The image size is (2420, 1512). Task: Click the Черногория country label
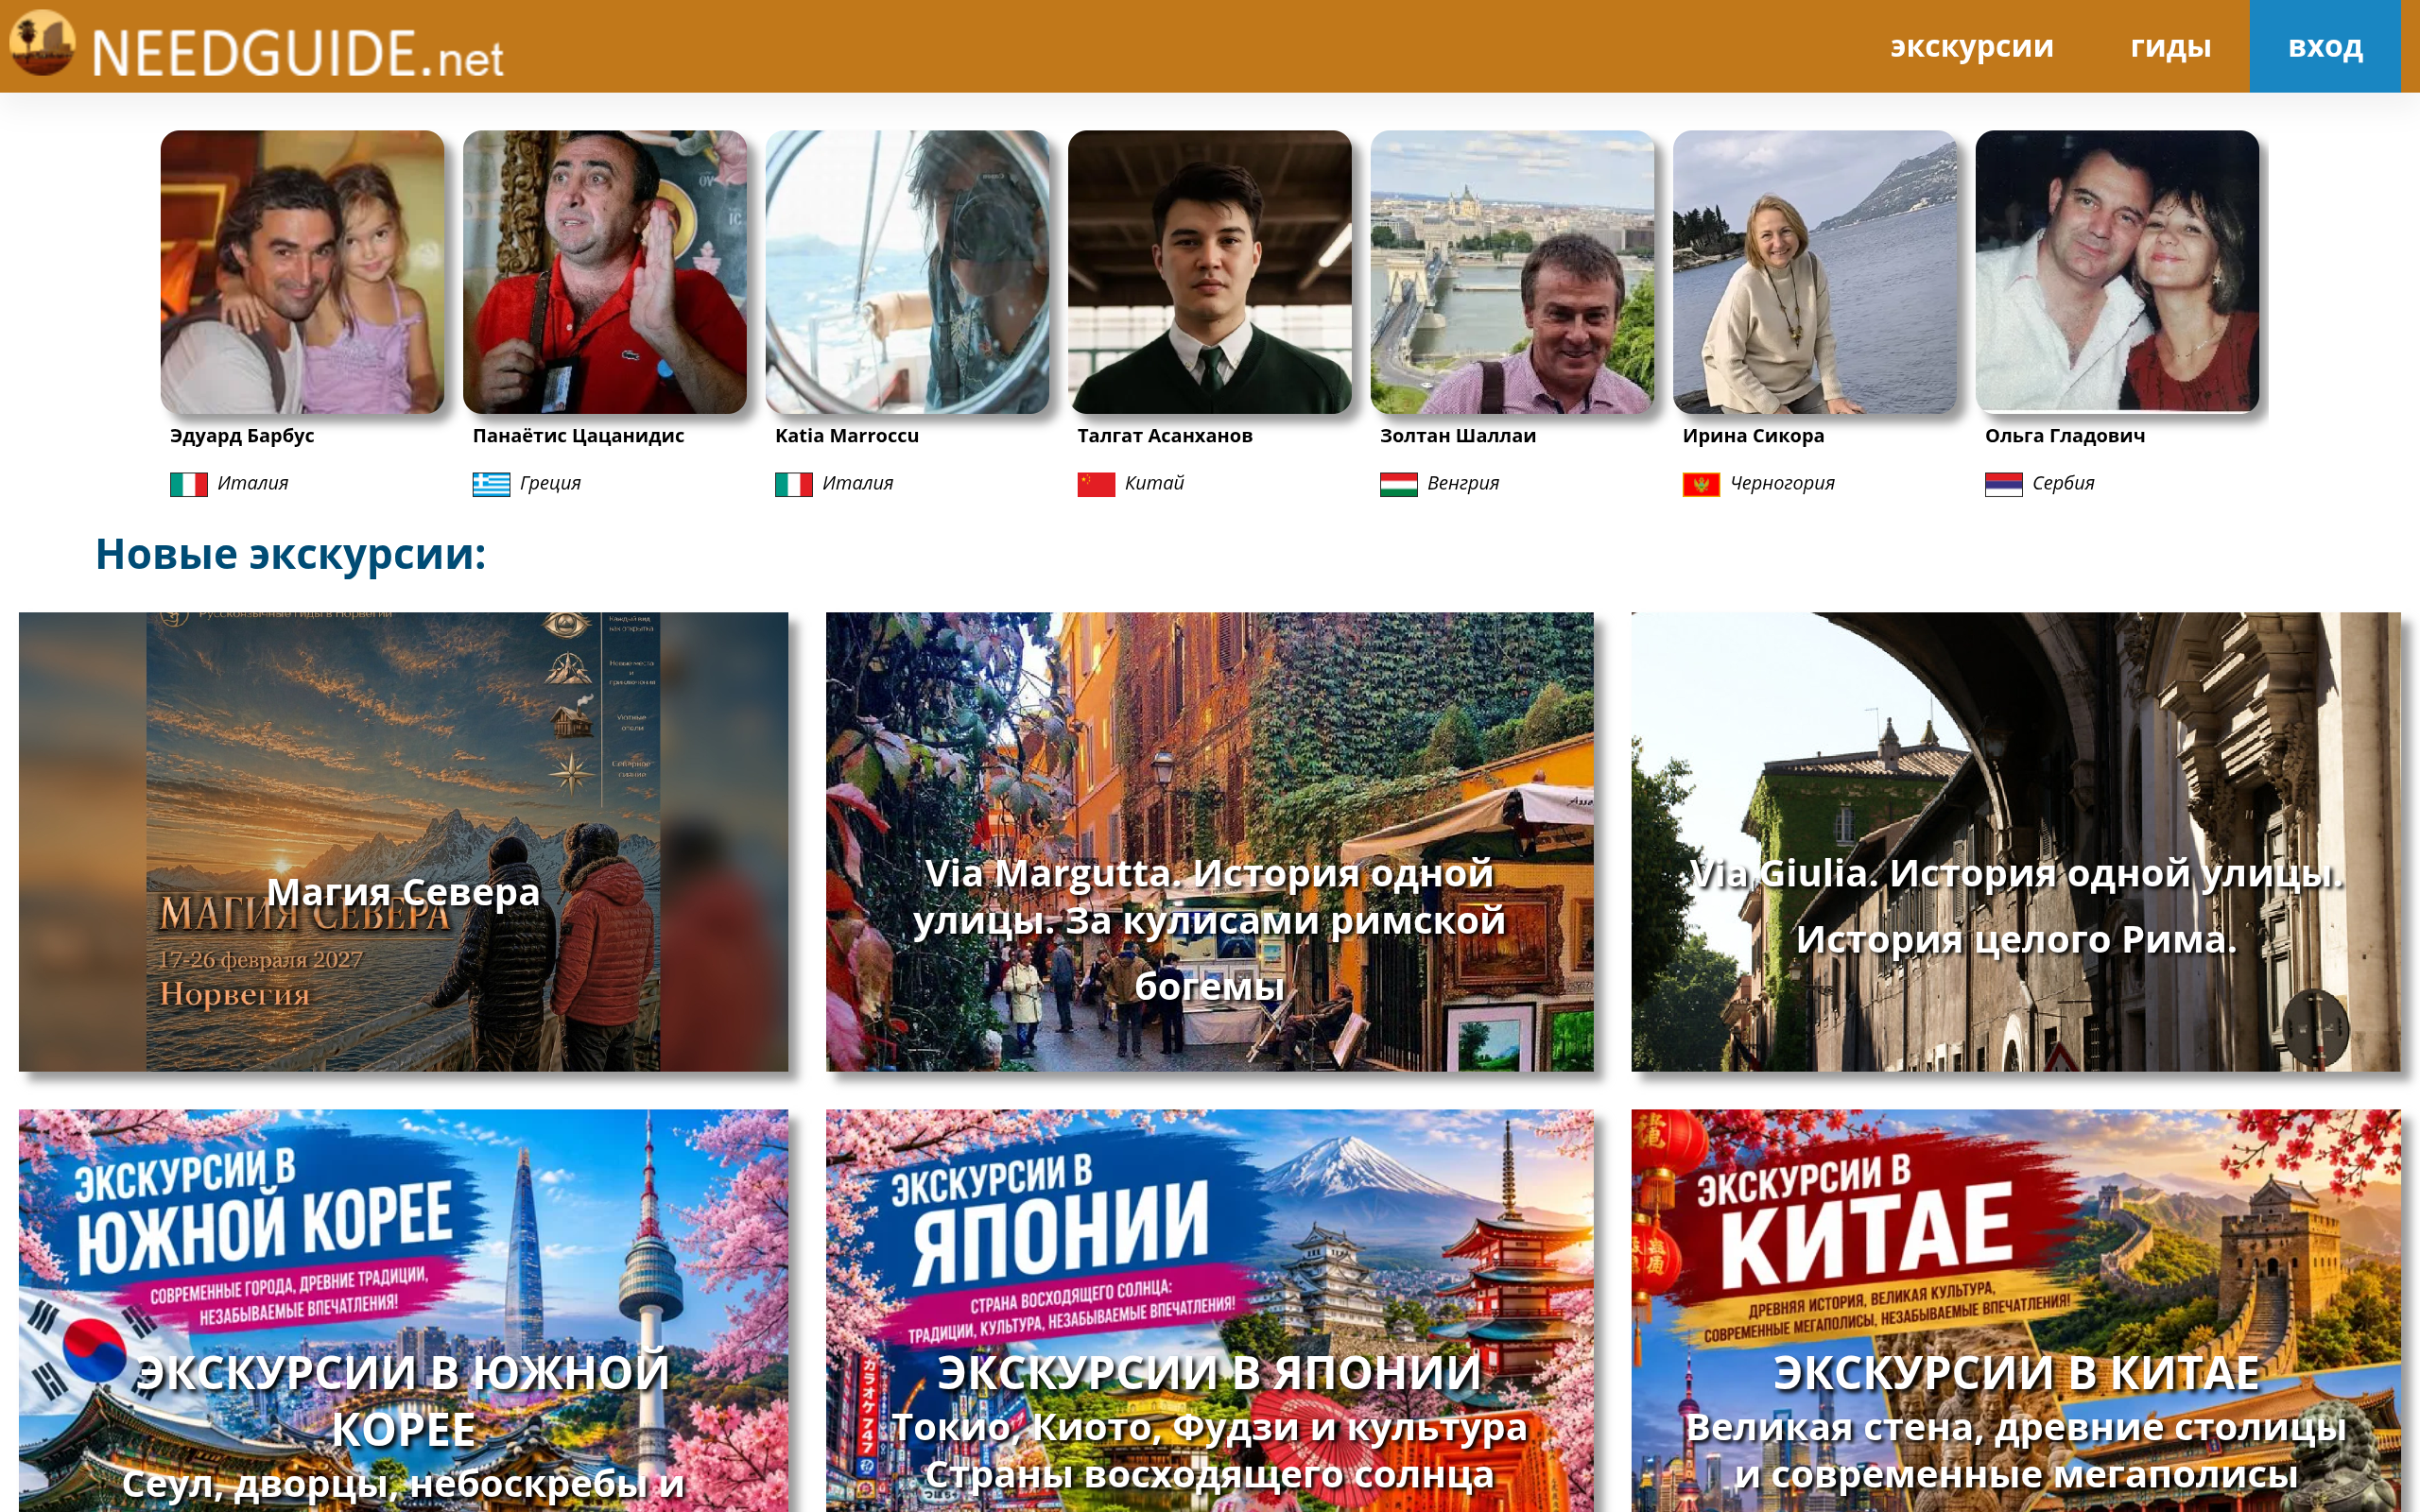click(1782, 483)
